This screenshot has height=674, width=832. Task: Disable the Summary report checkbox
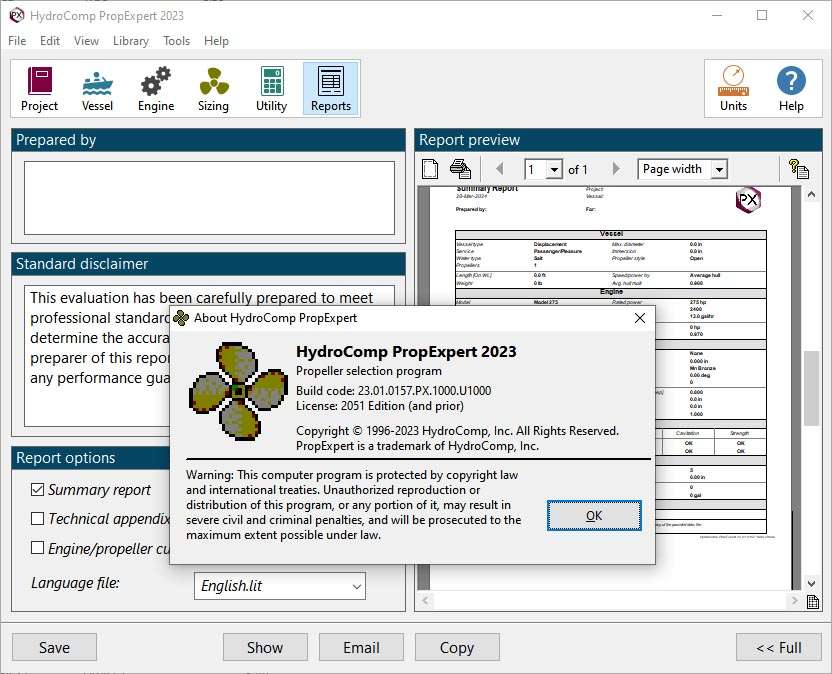pyautogui.click(x=36, y=490)
